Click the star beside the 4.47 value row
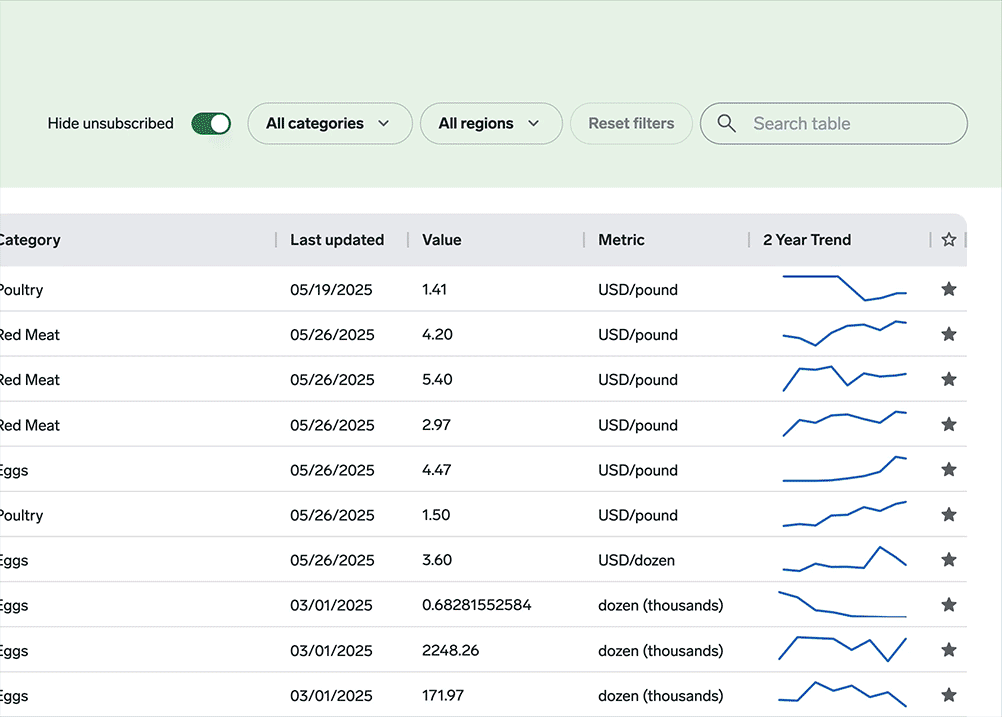1002x717 pixels. 949,470
